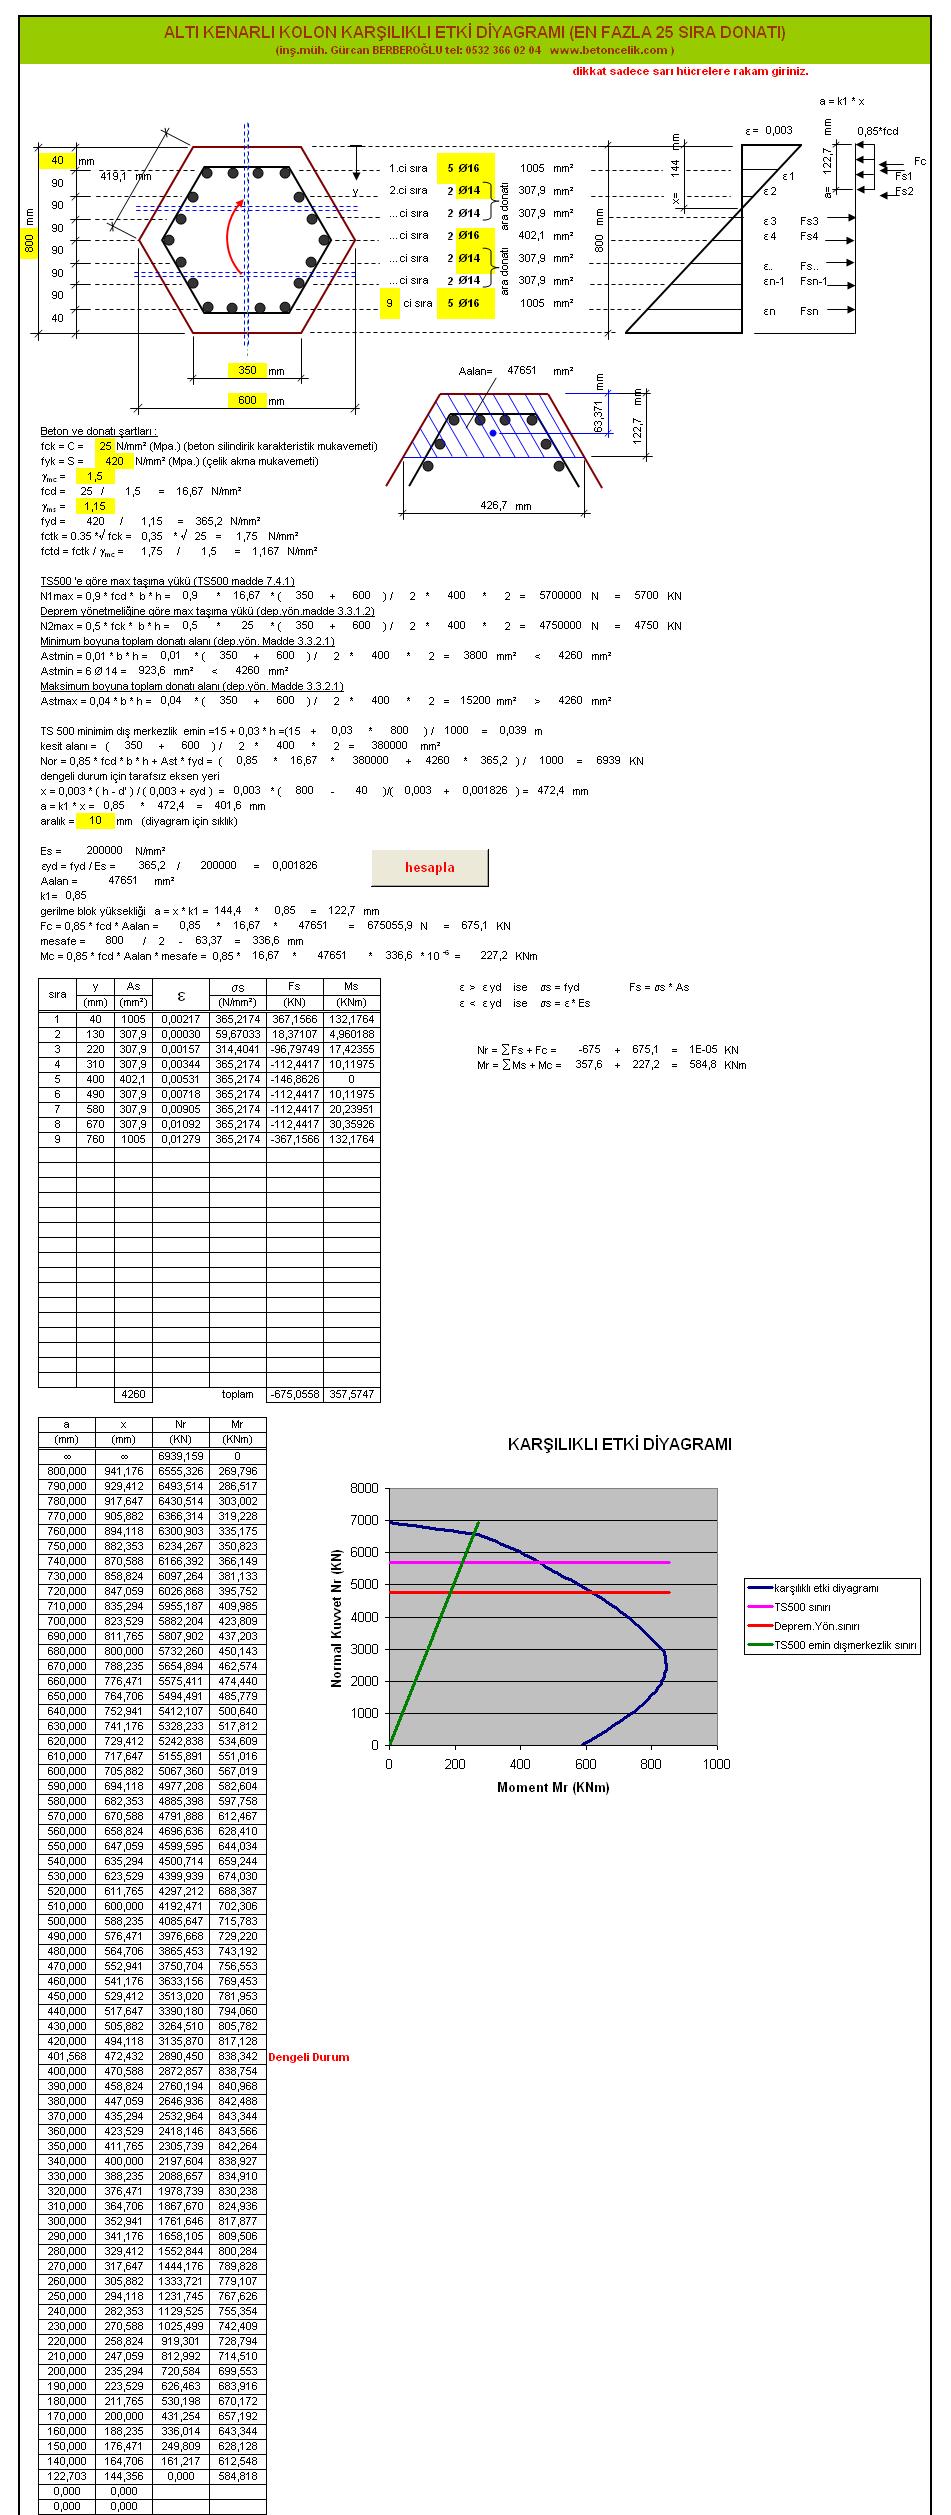Click the 'σs (N/mm²)' column header
This screenshot has width=951, height=2515.
pyautogui.click(x=237, y=995)
